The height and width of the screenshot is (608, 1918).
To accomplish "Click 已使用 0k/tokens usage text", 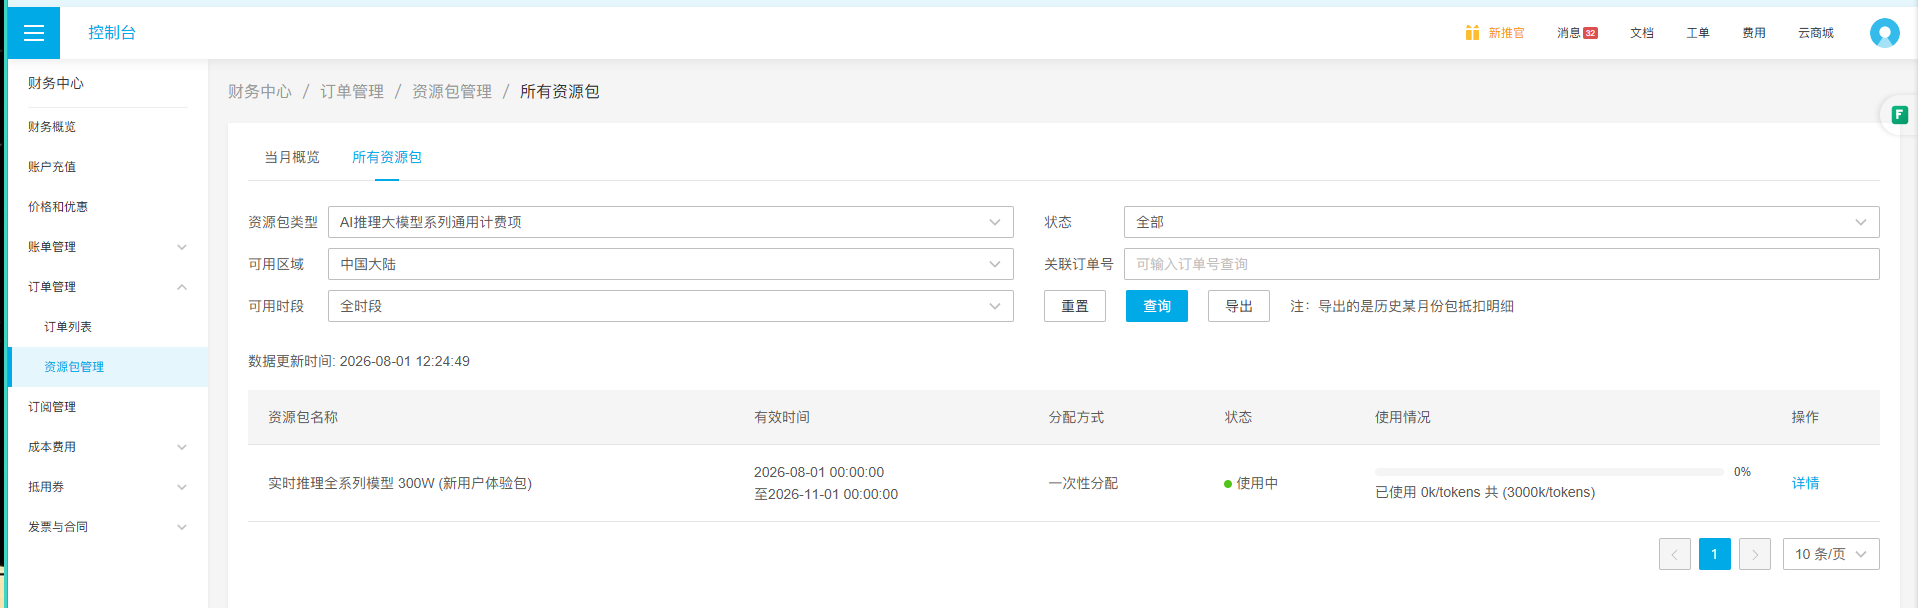I will [x=1485, y=492].
